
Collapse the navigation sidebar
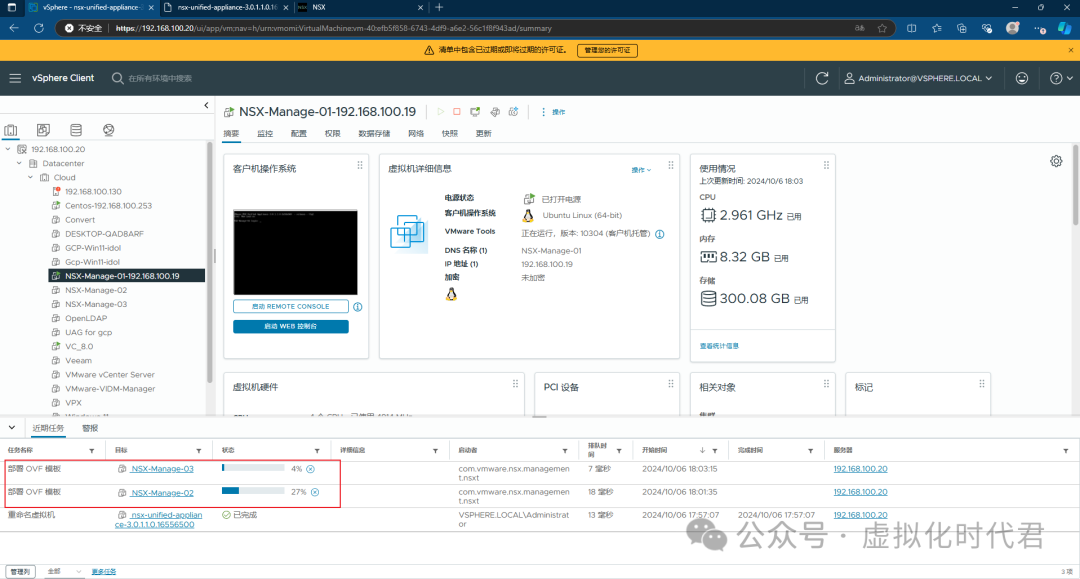206,105
